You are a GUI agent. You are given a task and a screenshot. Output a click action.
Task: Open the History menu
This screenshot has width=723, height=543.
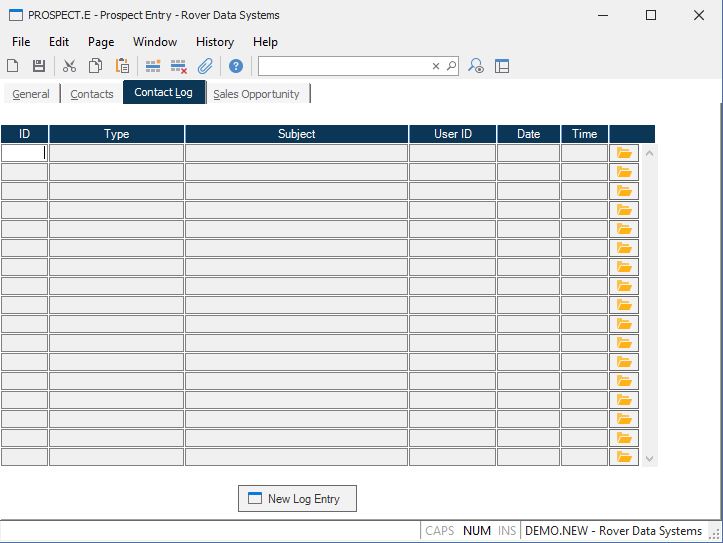[x=214, y=42]
